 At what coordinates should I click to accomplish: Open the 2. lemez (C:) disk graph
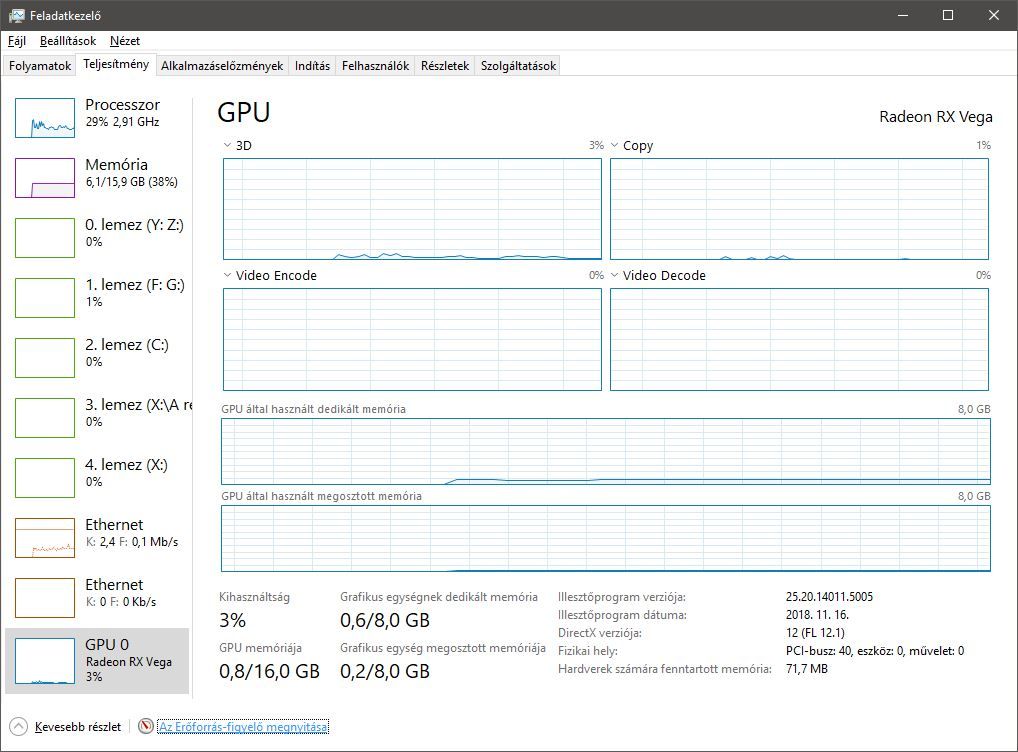[45, 358]
